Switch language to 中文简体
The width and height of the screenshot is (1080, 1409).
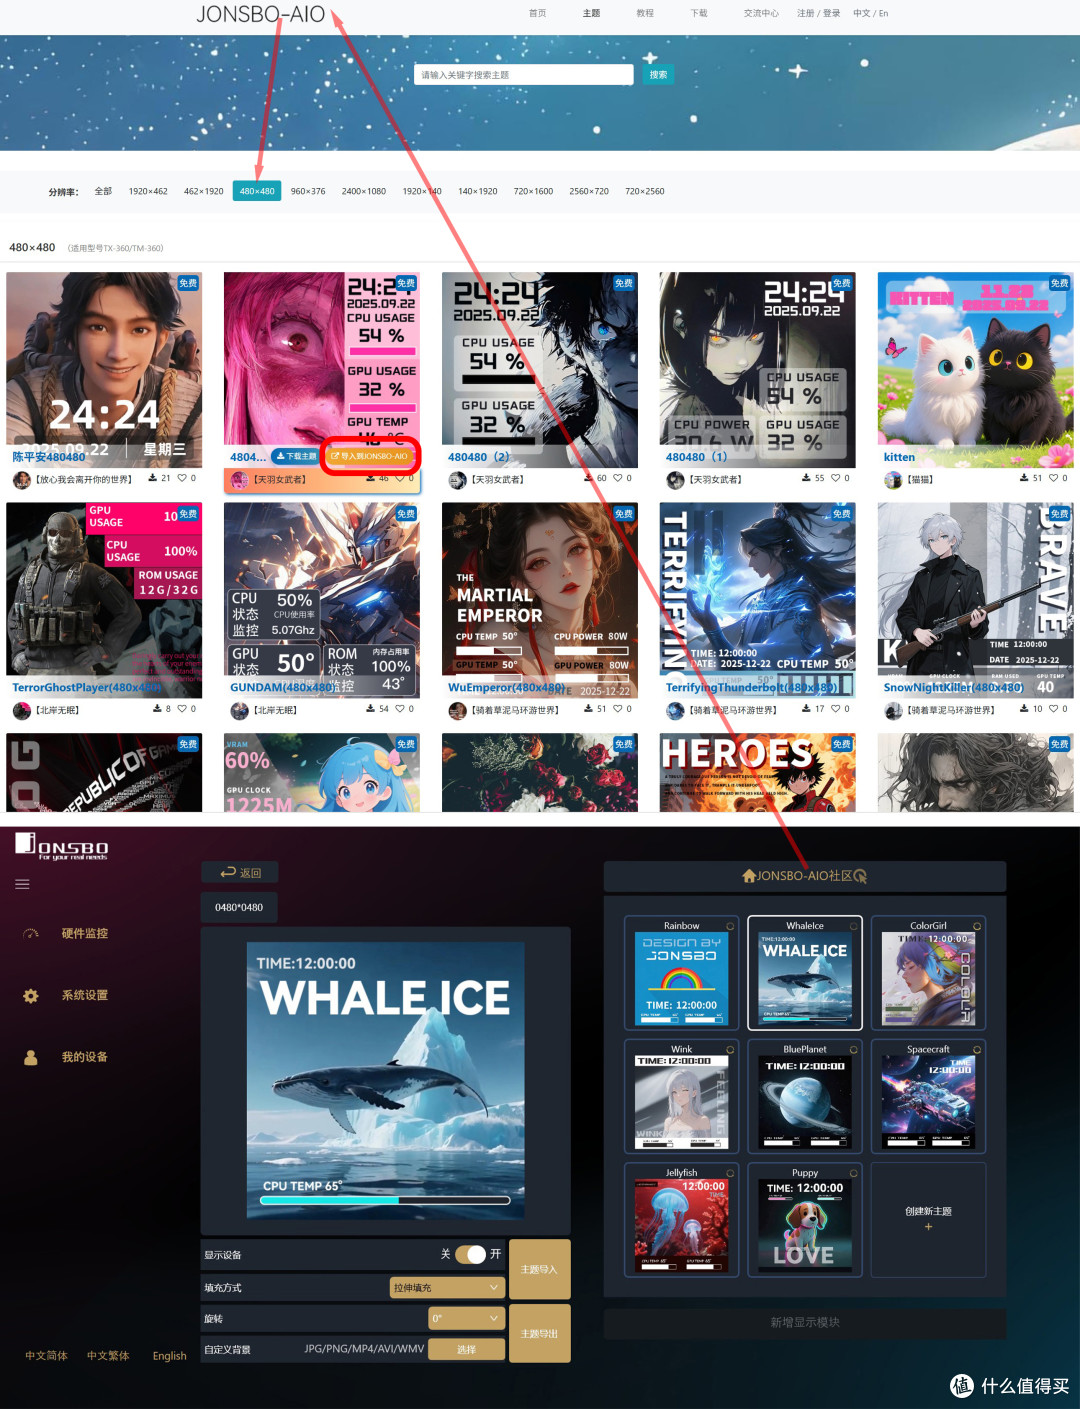46,1356
